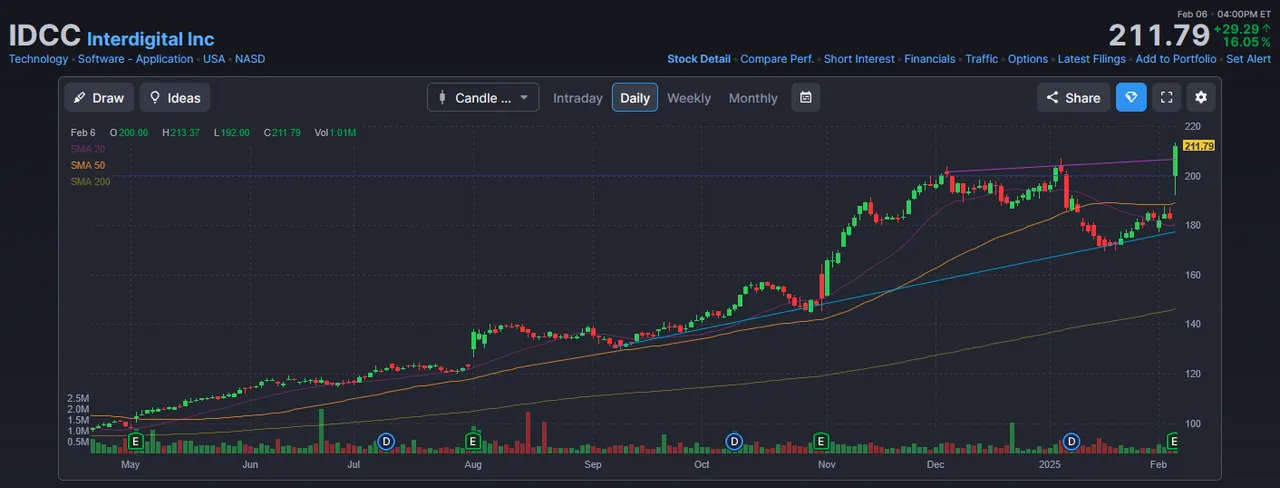Viewport: 1280px width, 488px height.
Task: Click the Vol 1.01M readout
Action: tap(335, 132)
